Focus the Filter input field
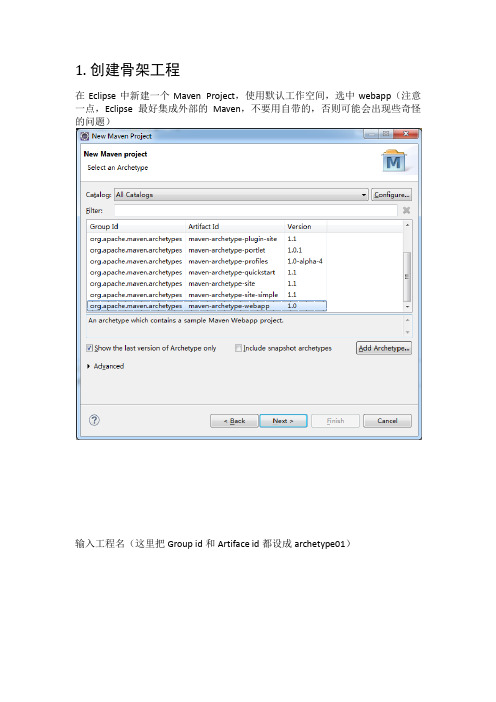Viewport: 496px width, 702px height. coord(256,210)
